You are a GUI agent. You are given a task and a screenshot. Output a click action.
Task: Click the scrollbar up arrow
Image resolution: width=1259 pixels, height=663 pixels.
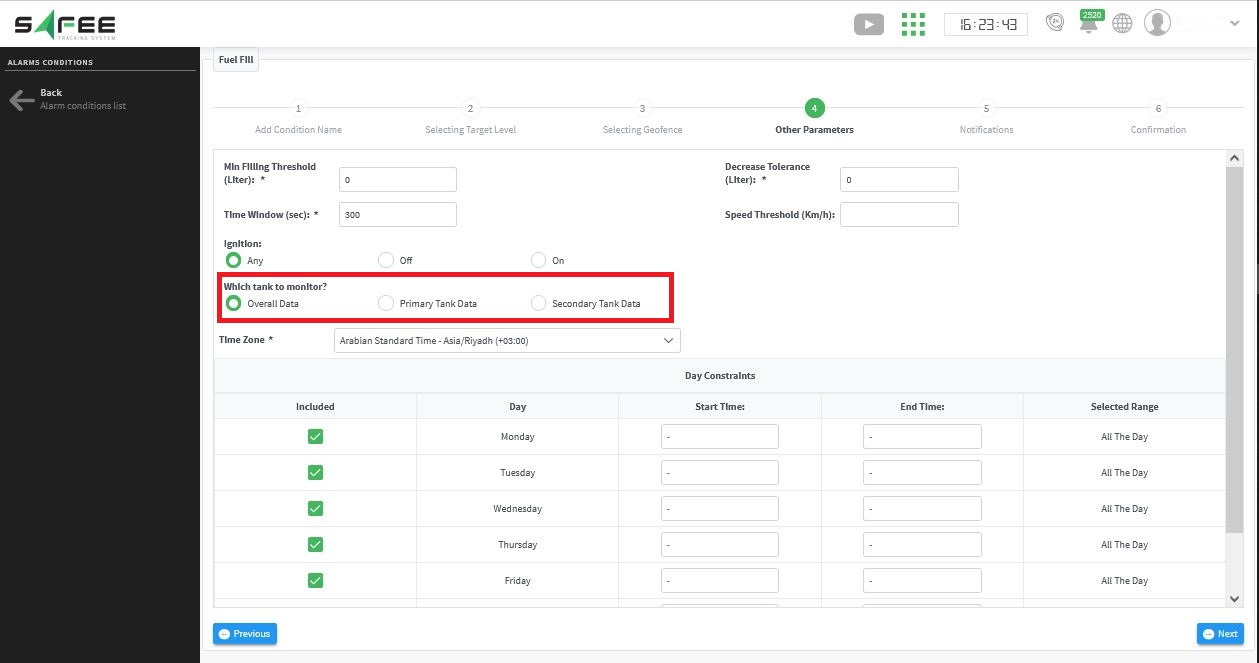[x=1234, y=158]
